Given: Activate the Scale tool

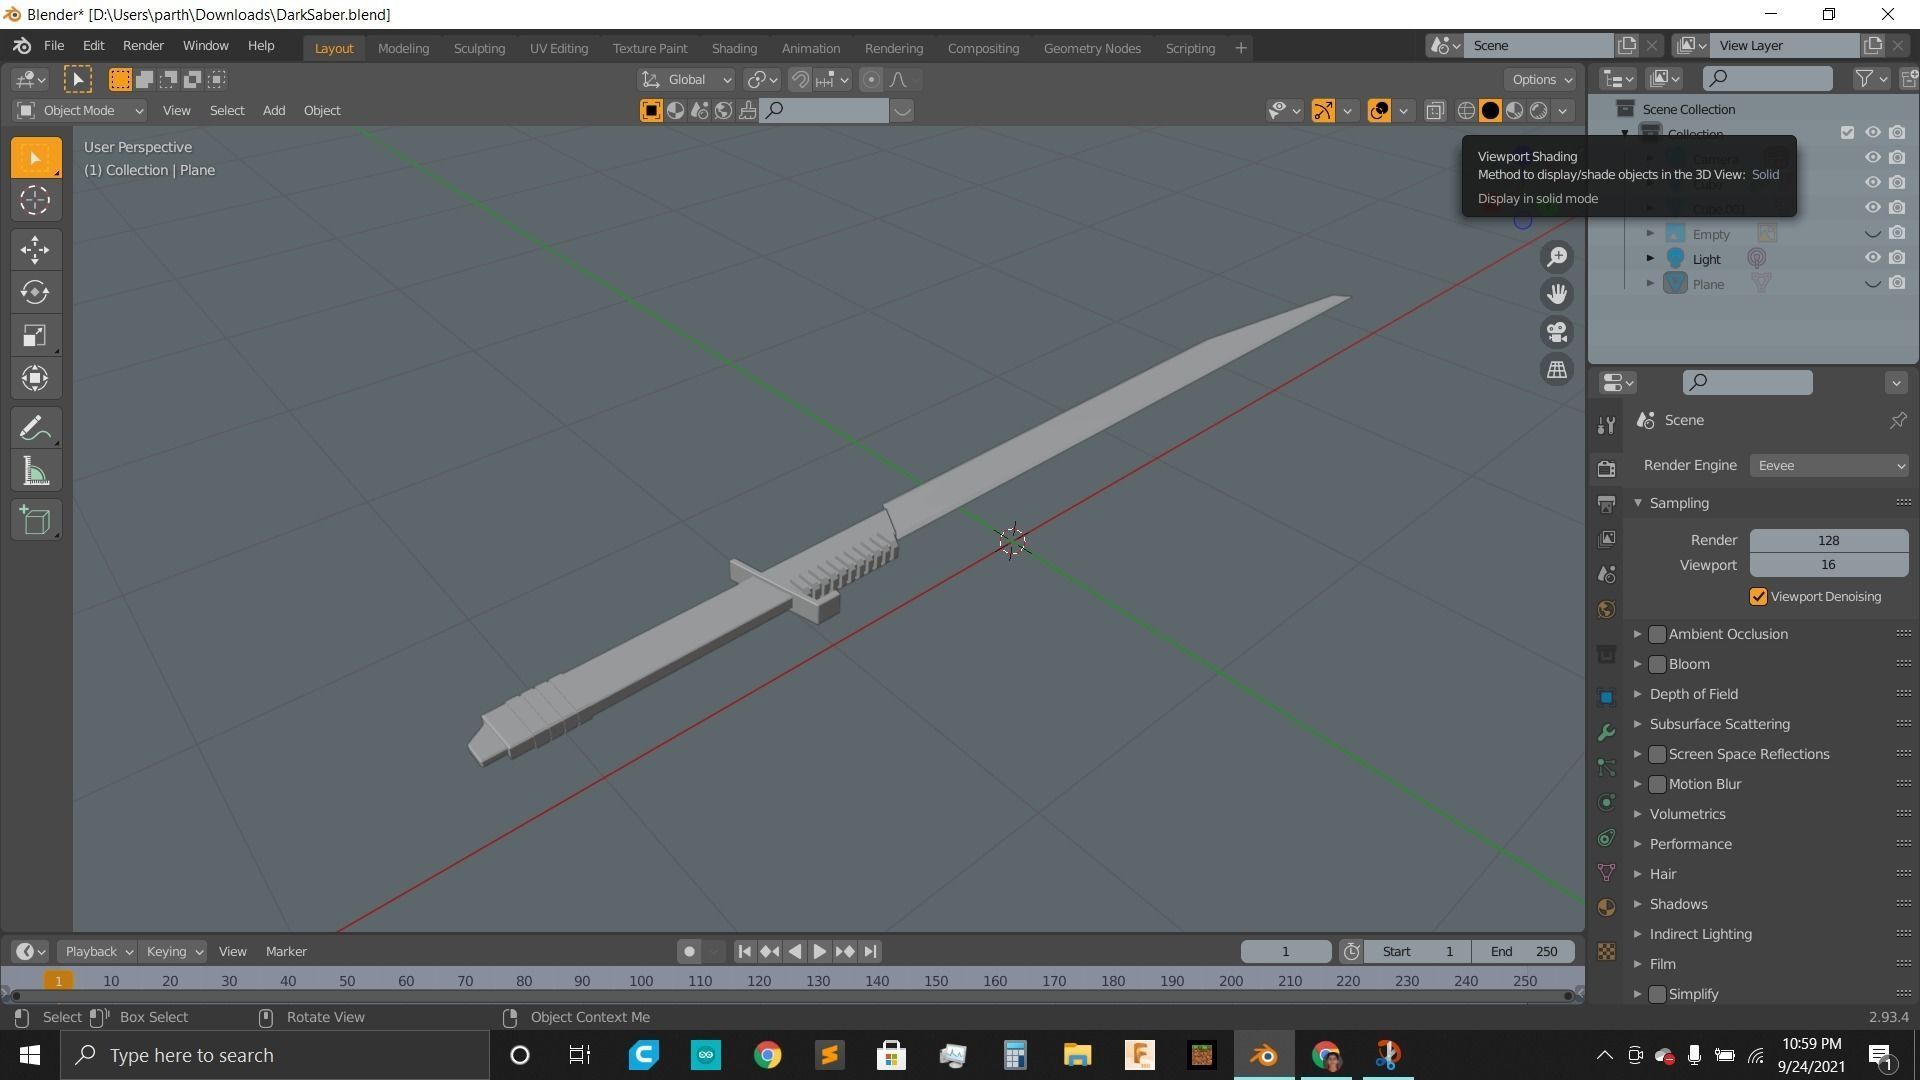Looking at the screenshot, I should pyautogui.click(x=36, y=335).
